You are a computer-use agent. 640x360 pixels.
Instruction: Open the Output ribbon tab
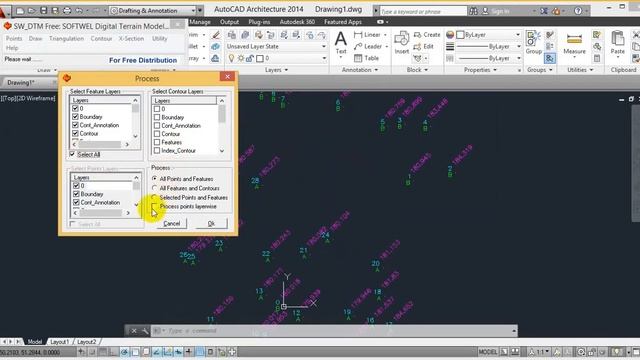pyautogui.click(x=229, y=22)
